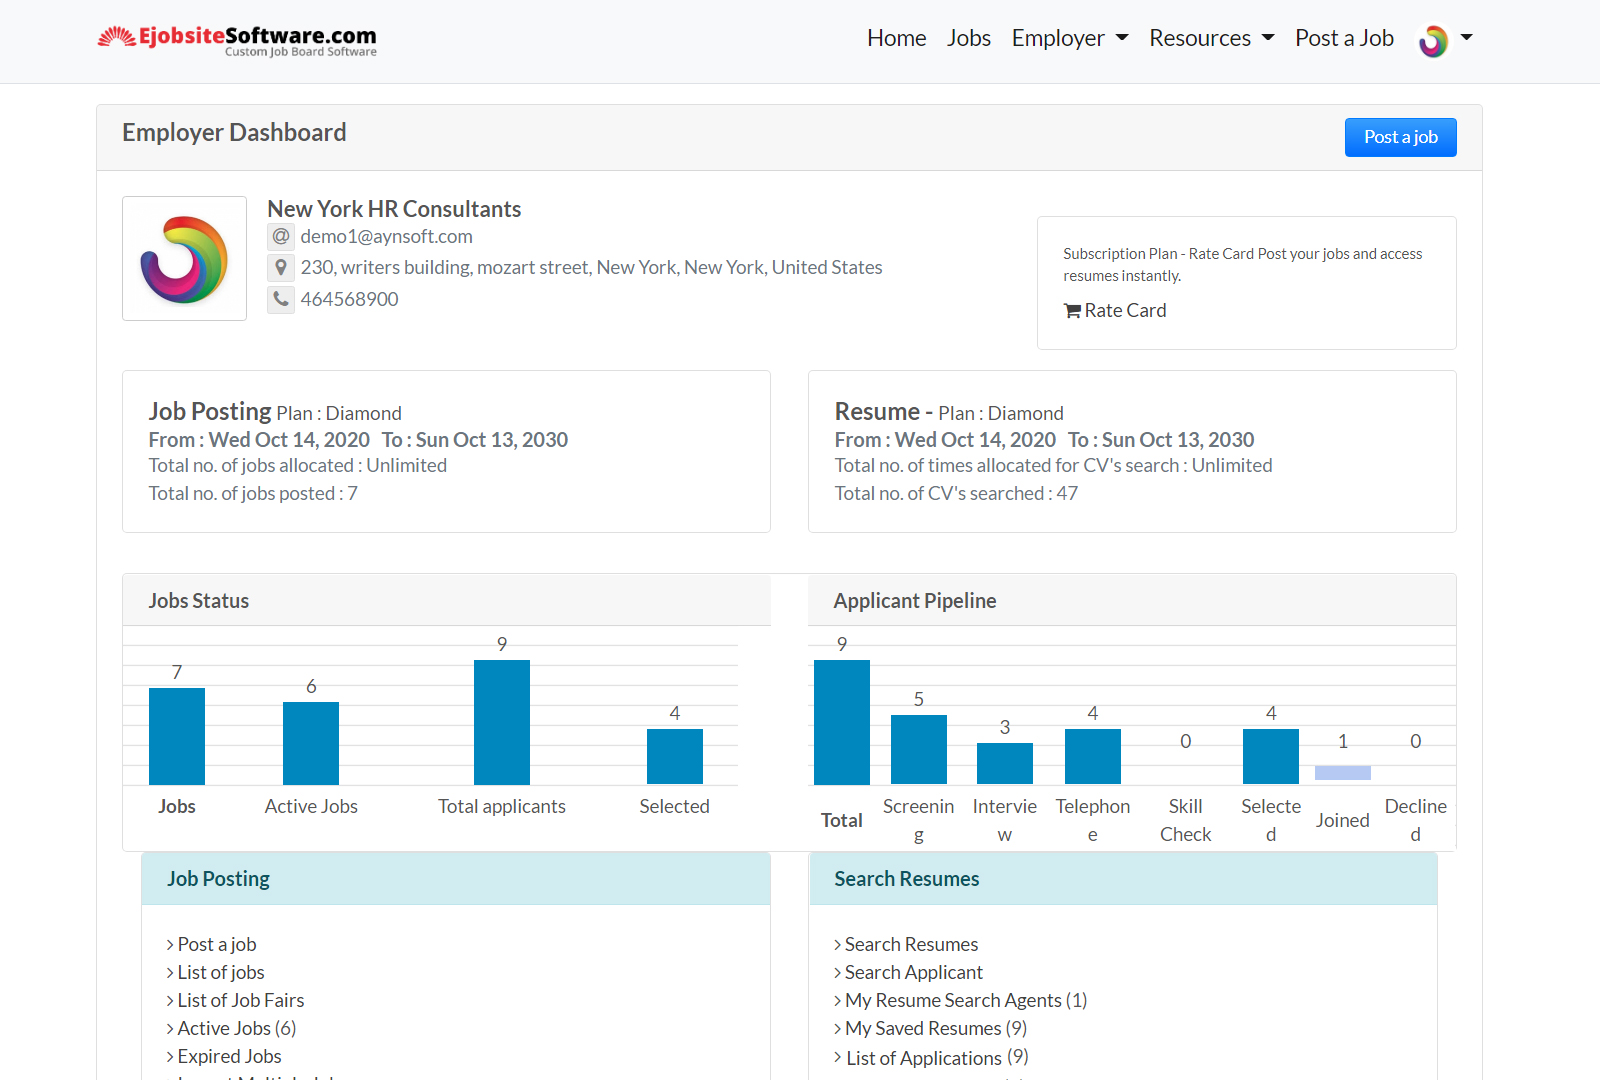Open List of jobs link
Screen dimensions: 1600x1080
pyautogui.click(x=221, y=972)
